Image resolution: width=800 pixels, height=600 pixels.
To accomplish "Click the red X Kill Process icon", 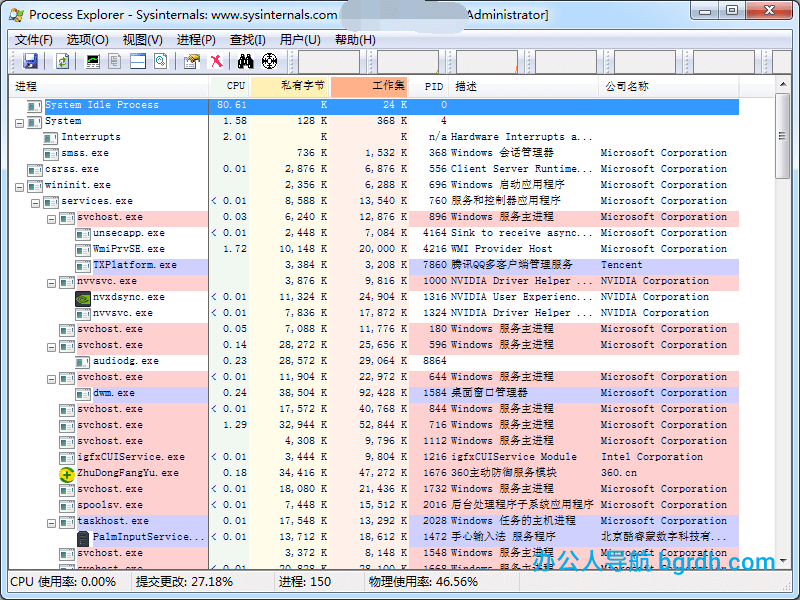I will coord(216,62).
